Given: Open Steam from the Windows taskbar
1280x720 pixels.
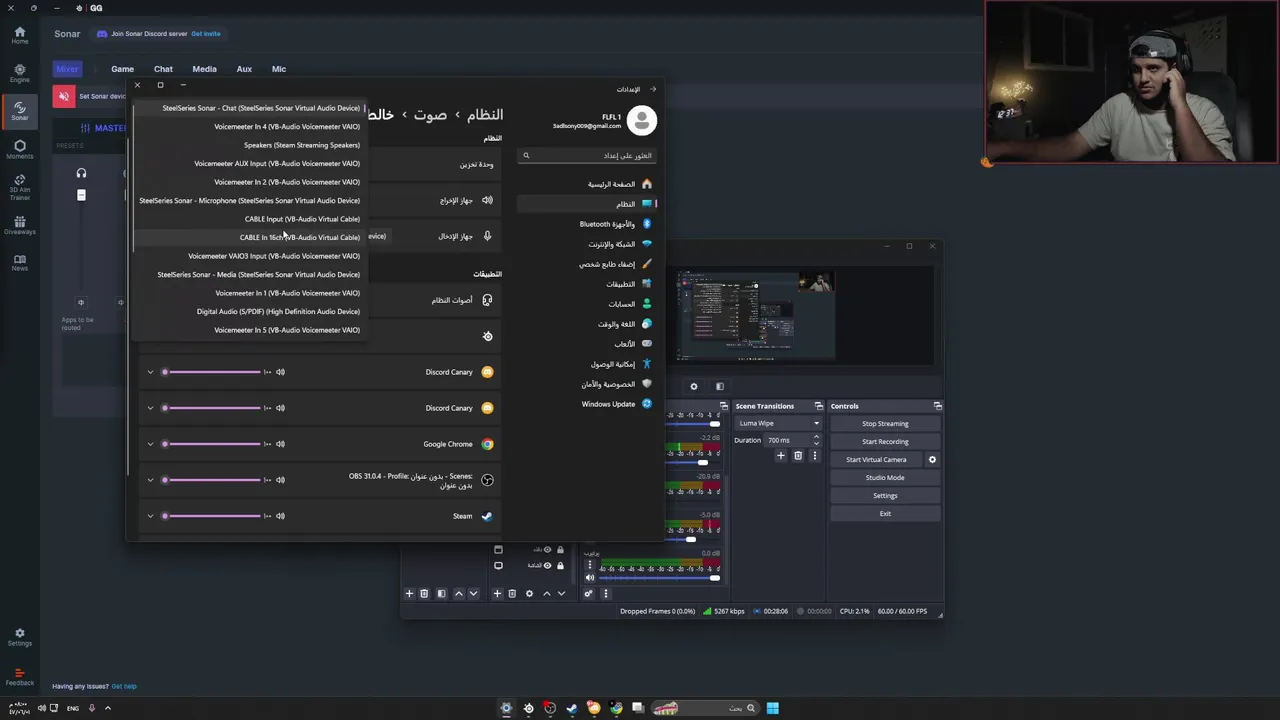Looking at the screenshot, I should 571,708.
